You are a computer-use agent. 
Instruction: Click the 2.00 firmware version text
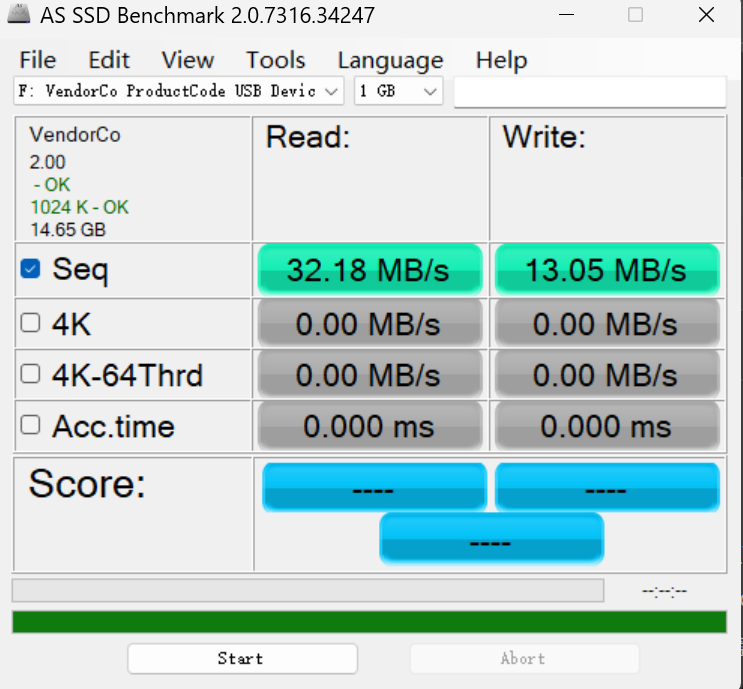coord(47,163)
